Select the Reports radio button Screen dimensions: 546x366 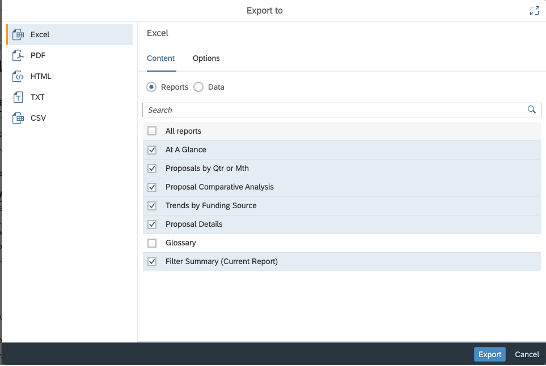click(151, 87)
